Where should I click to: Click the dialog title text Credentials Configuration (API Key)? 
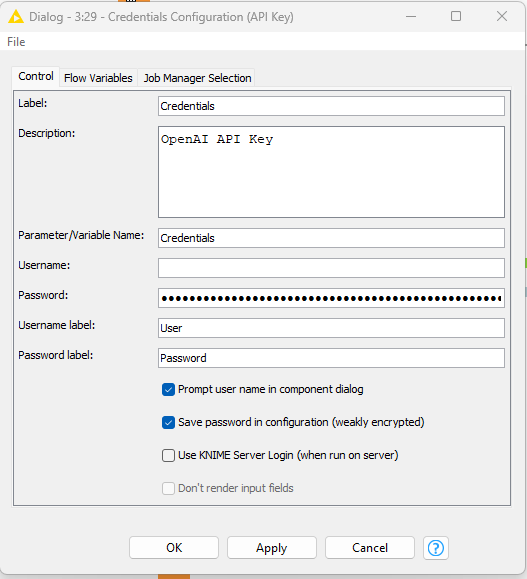point(201,17)
